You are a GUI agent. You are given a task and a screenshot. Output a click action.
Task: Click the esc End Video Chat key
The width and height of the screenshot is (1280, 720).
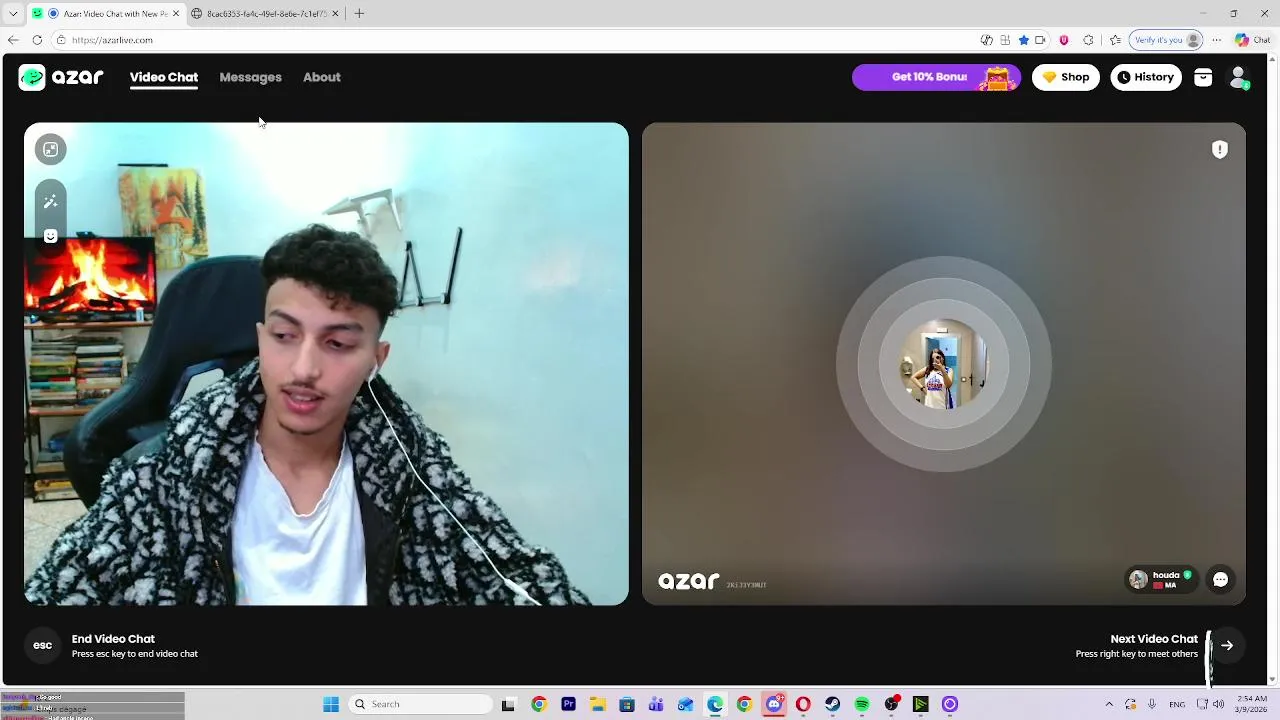[42, 645]
